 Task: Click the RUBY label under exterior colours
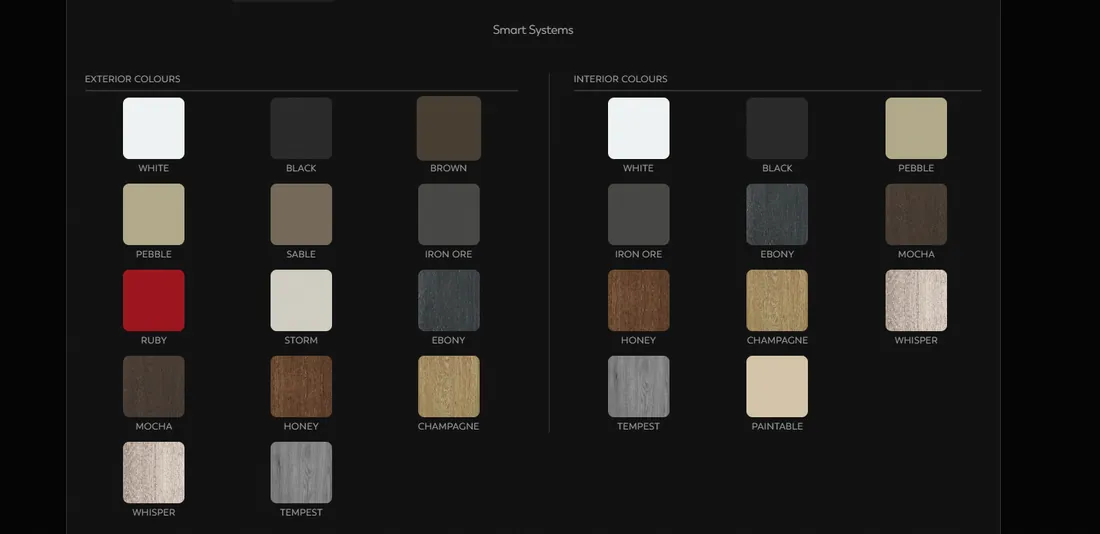(154, 340)
